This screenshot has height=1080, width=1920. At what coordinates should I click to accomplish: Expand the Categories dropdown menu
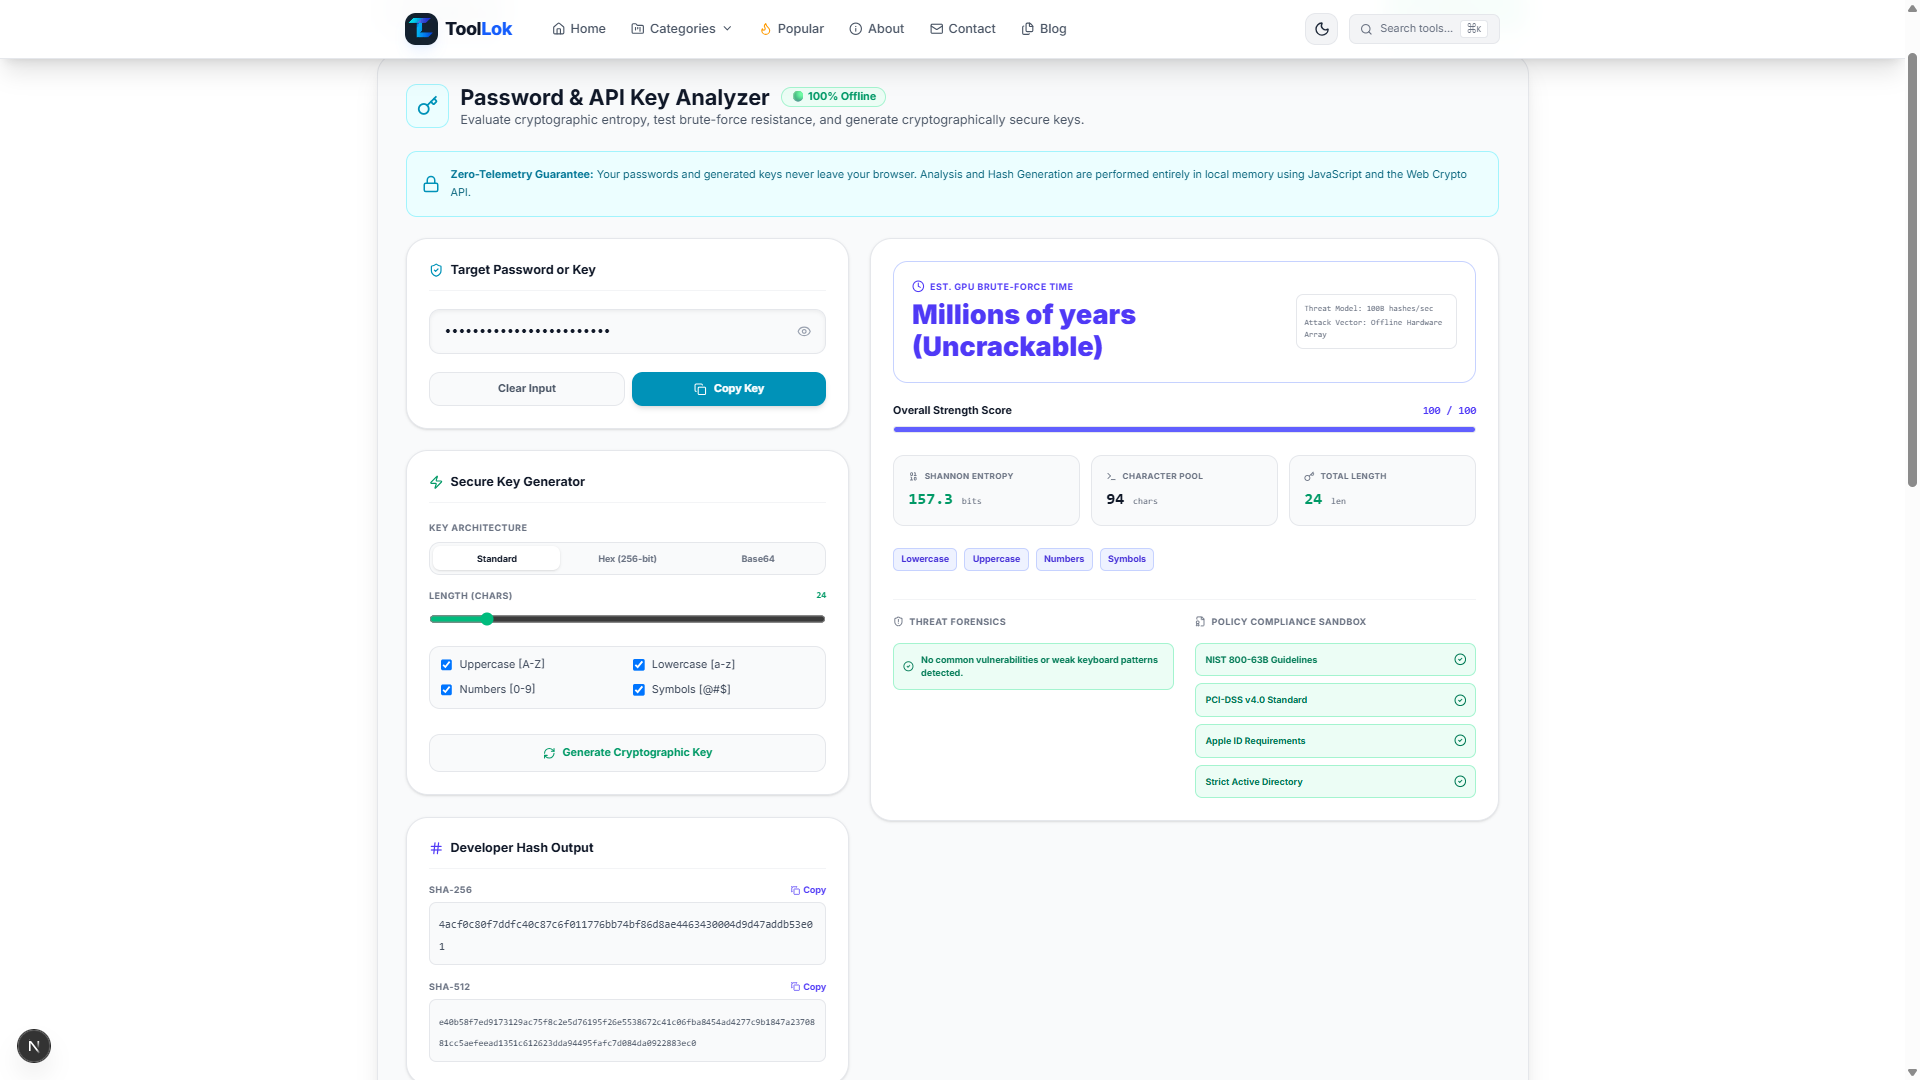[x=682, y=29]
